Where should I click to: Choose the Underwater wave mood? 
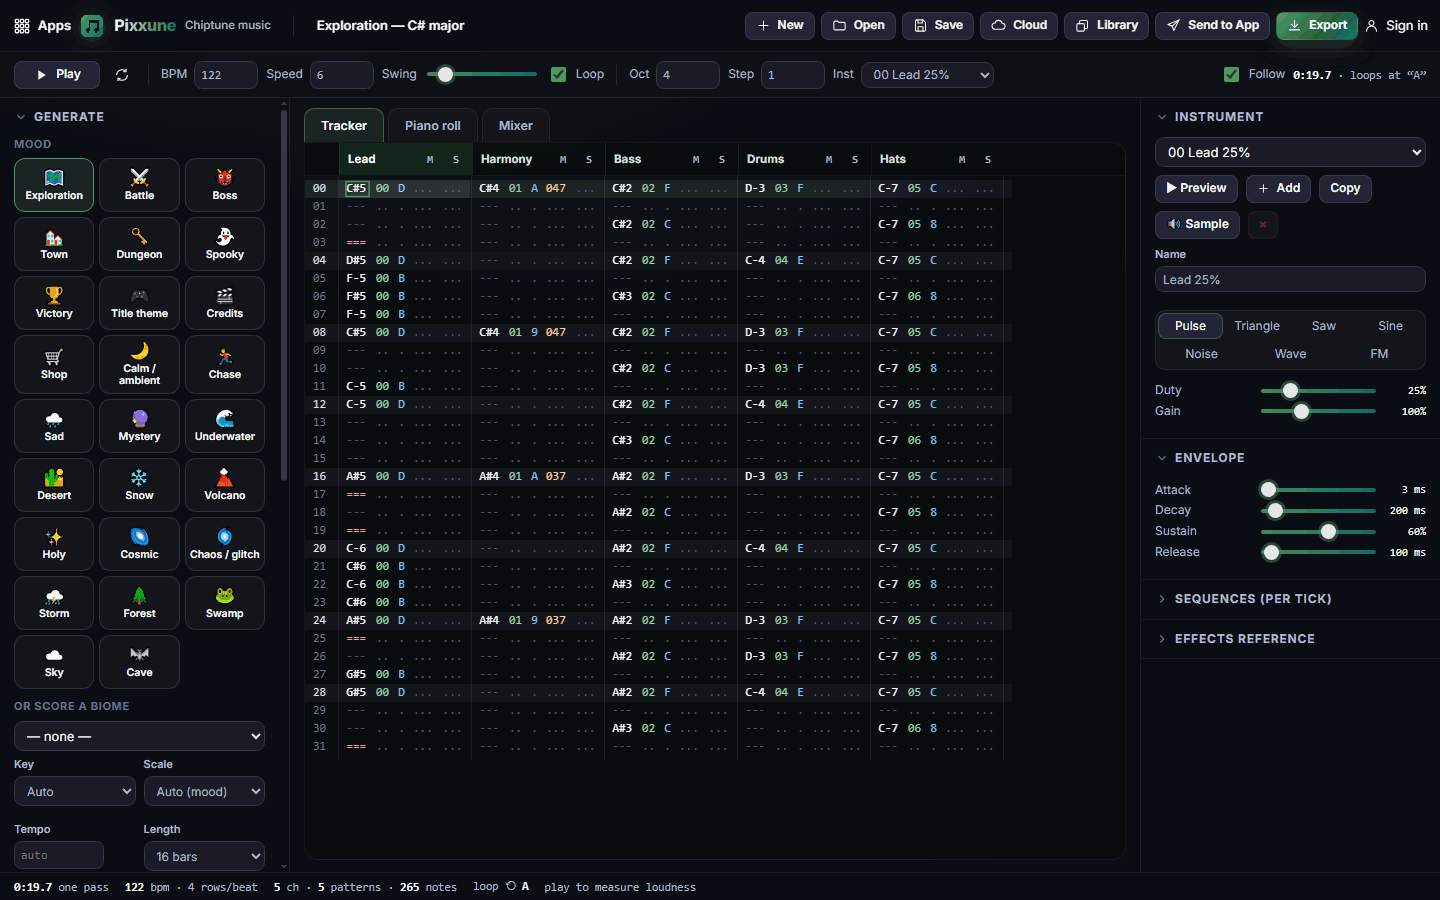click(x=225, y=426)
